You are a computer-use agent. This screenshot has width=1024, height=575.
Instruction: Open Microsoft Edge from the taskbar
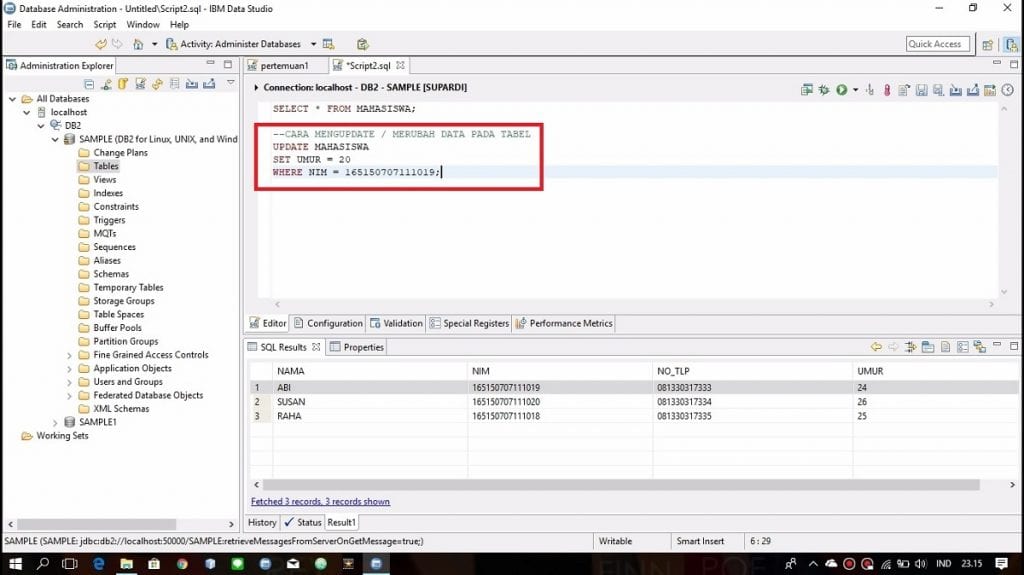point(99,564)
